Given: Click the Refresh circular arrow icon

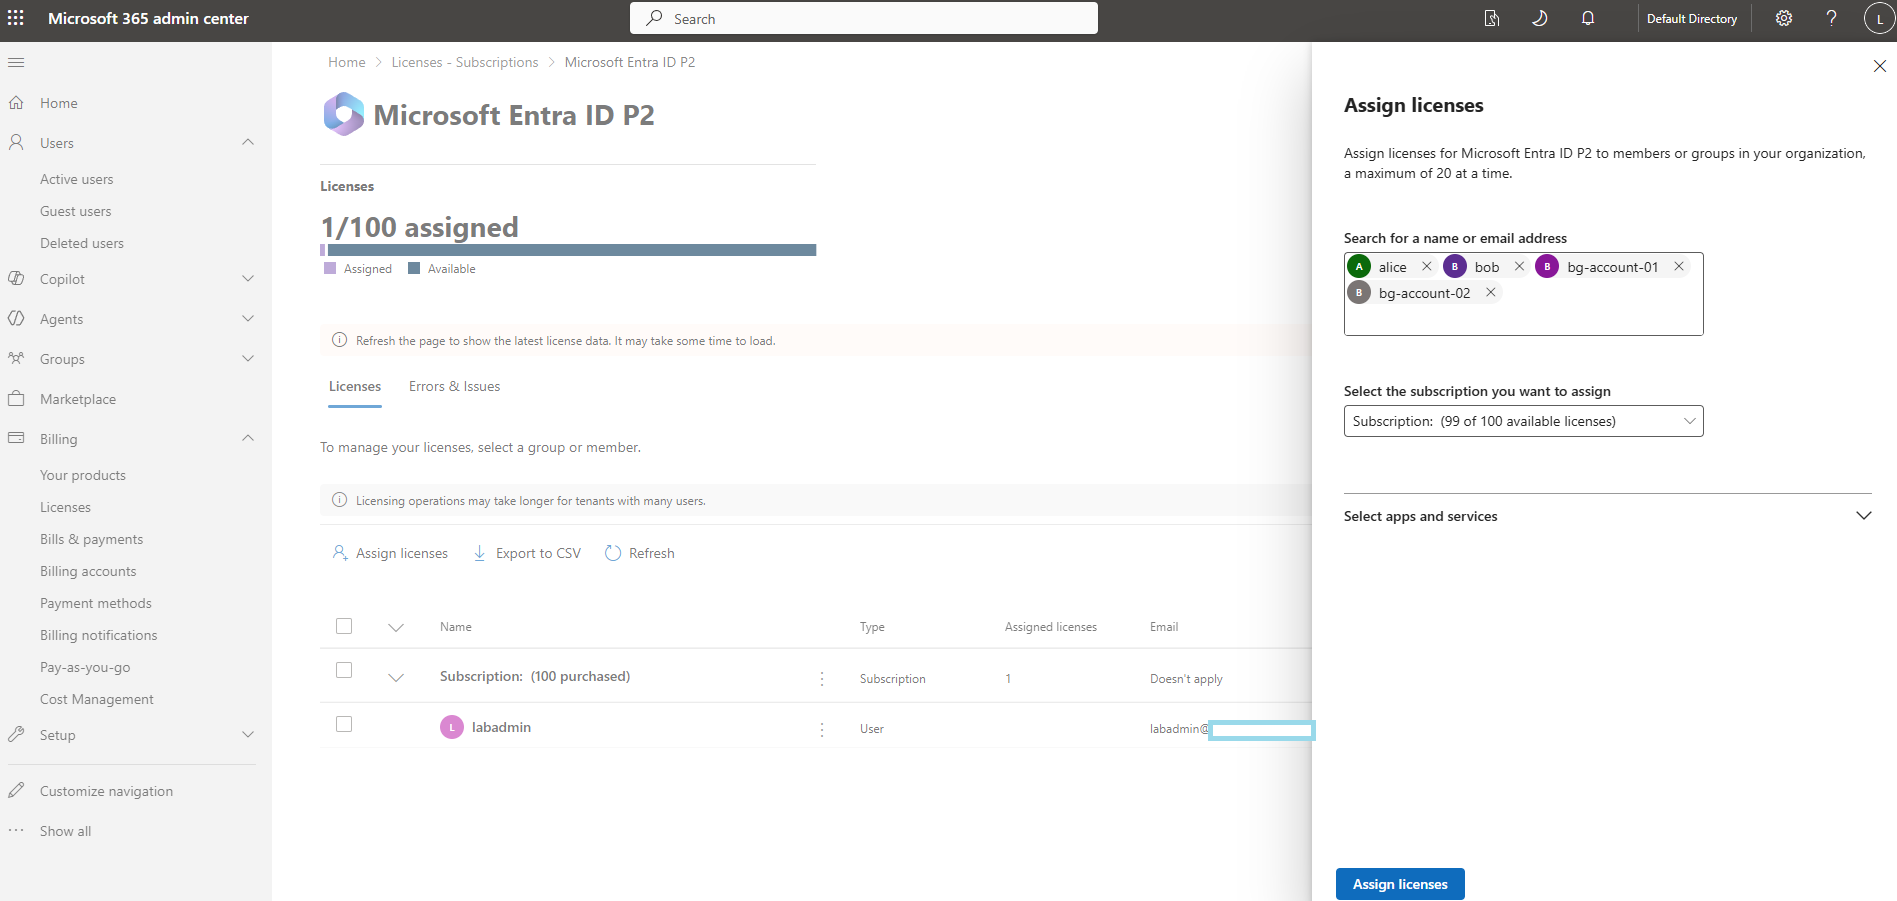Looking at the screenshot, I should click(x=613, y=553).
